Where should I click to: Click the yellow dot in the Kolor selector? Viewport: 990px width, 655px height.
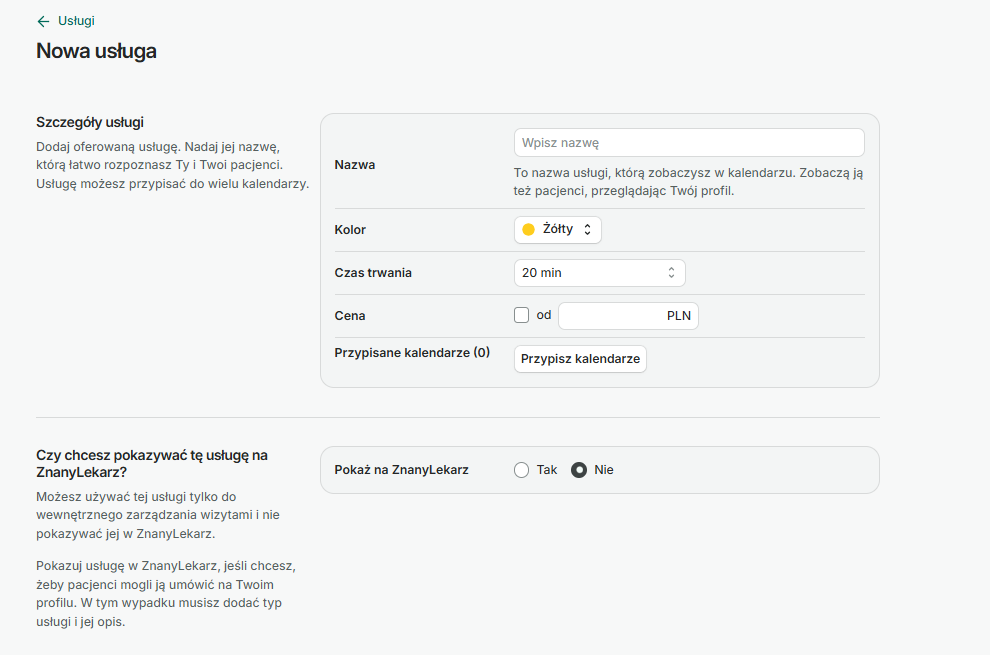528,229
